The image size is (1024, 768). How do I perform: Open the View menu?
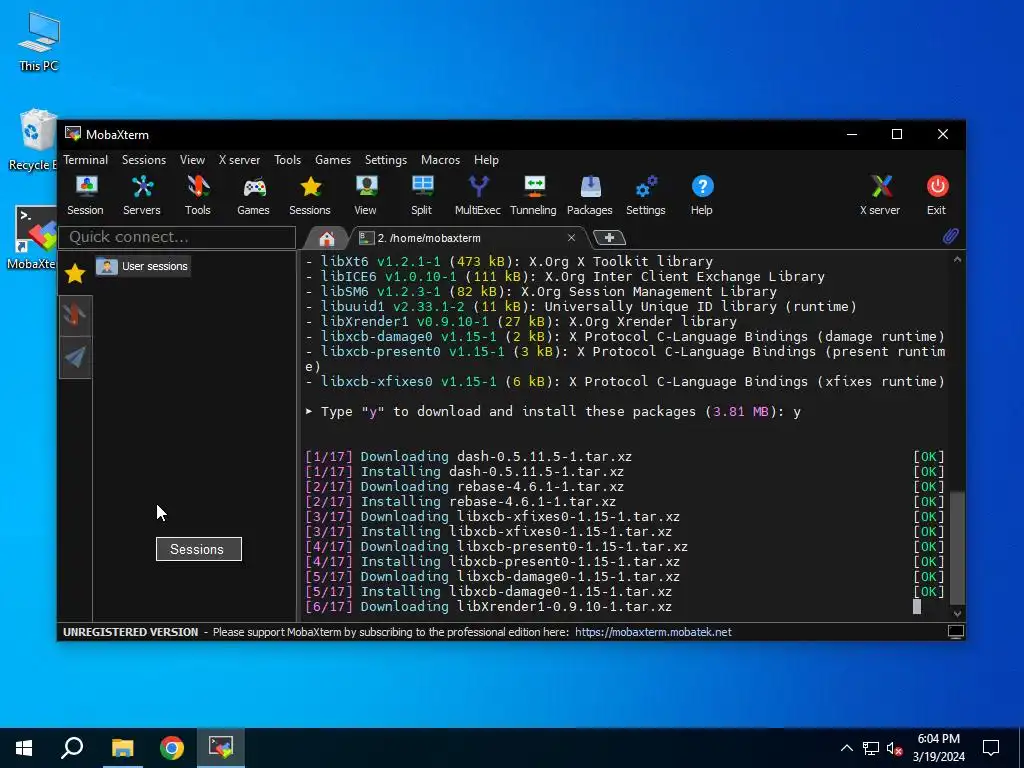click(192, 160)
